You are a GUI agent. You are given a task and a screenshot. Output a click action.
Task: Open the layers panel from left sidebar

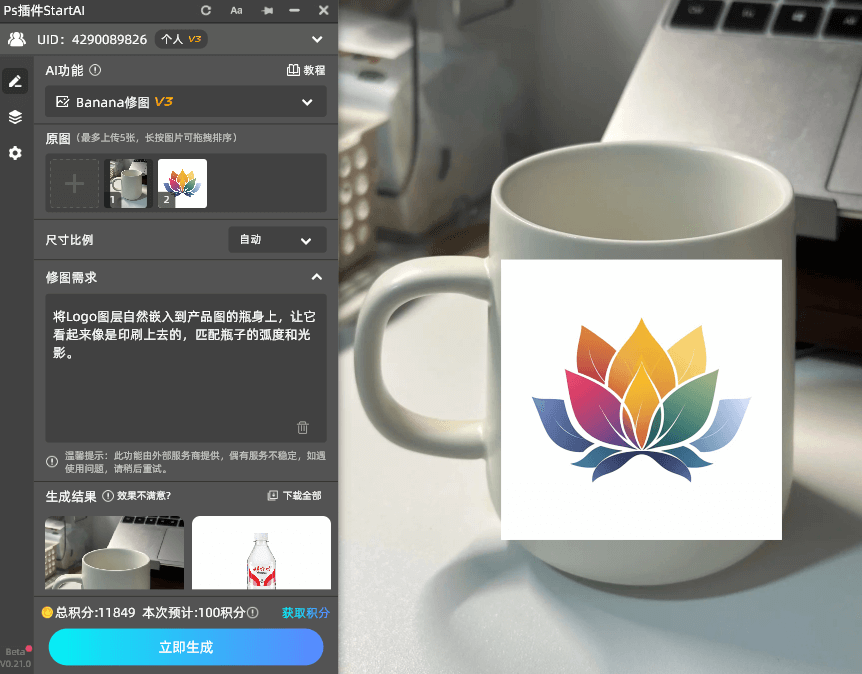14,116
